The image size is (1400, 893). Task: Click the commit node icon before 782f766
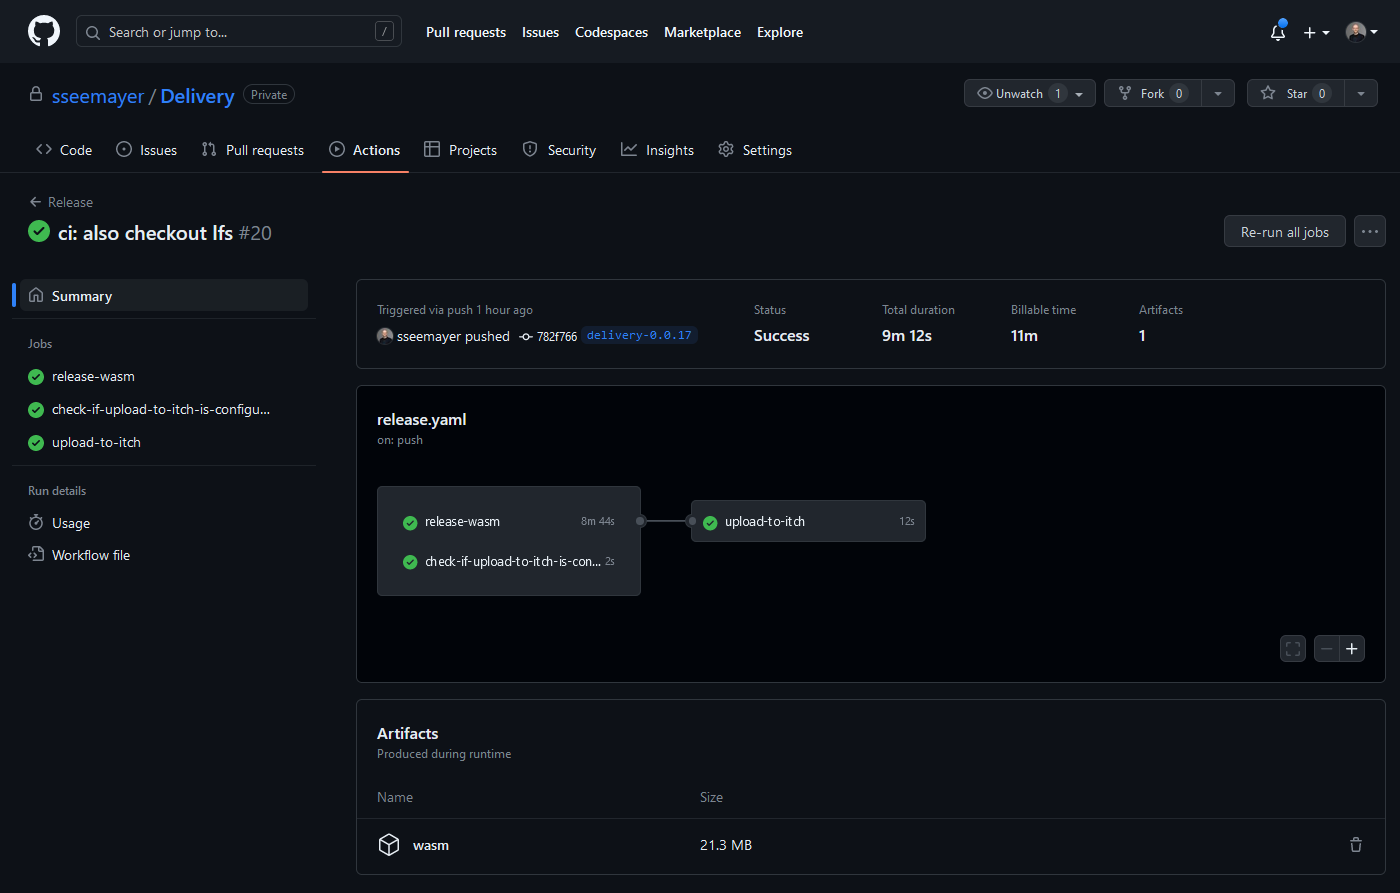526,337
